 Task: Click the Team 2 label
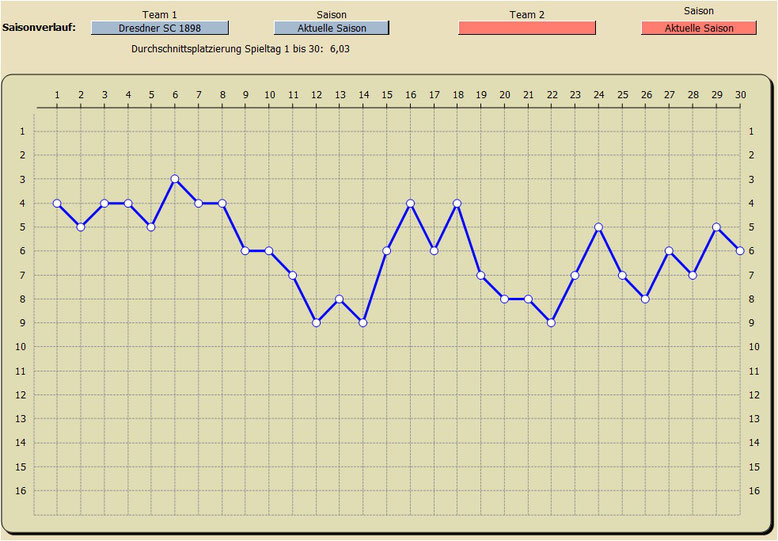tap(527, 14)
